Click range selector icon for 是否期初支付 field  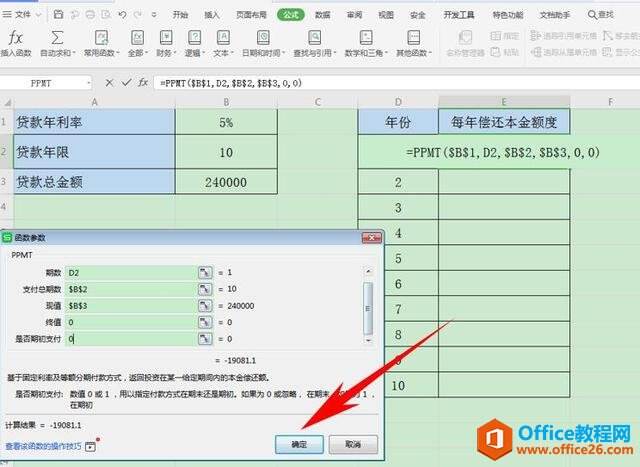point(205,339)
